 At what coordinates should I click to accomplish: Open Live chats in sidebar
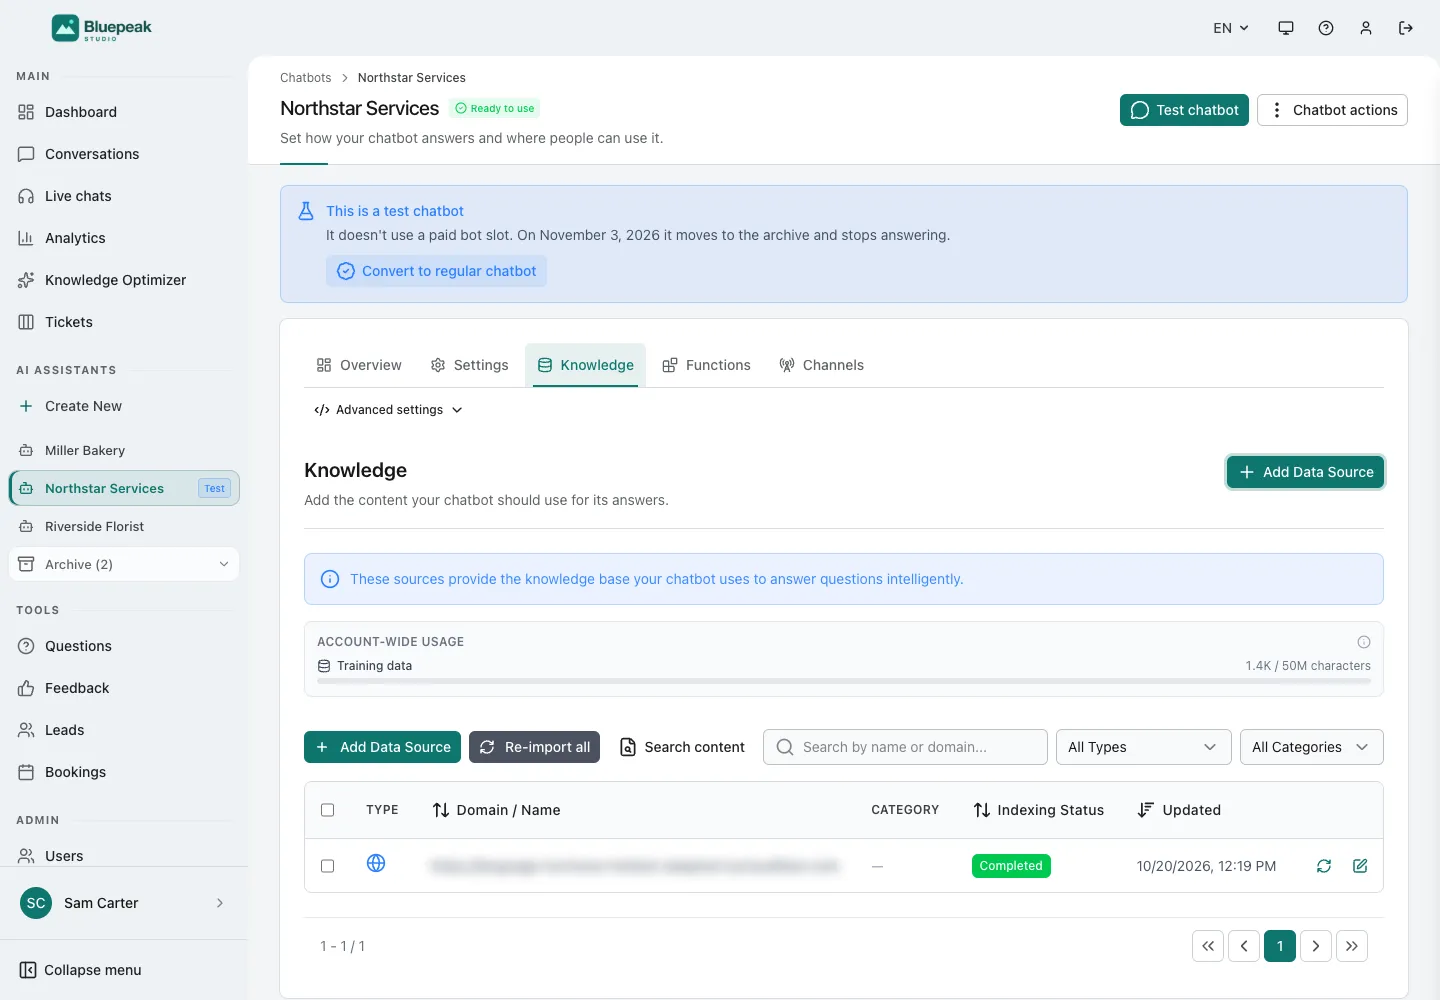click(x=124, y=196)
